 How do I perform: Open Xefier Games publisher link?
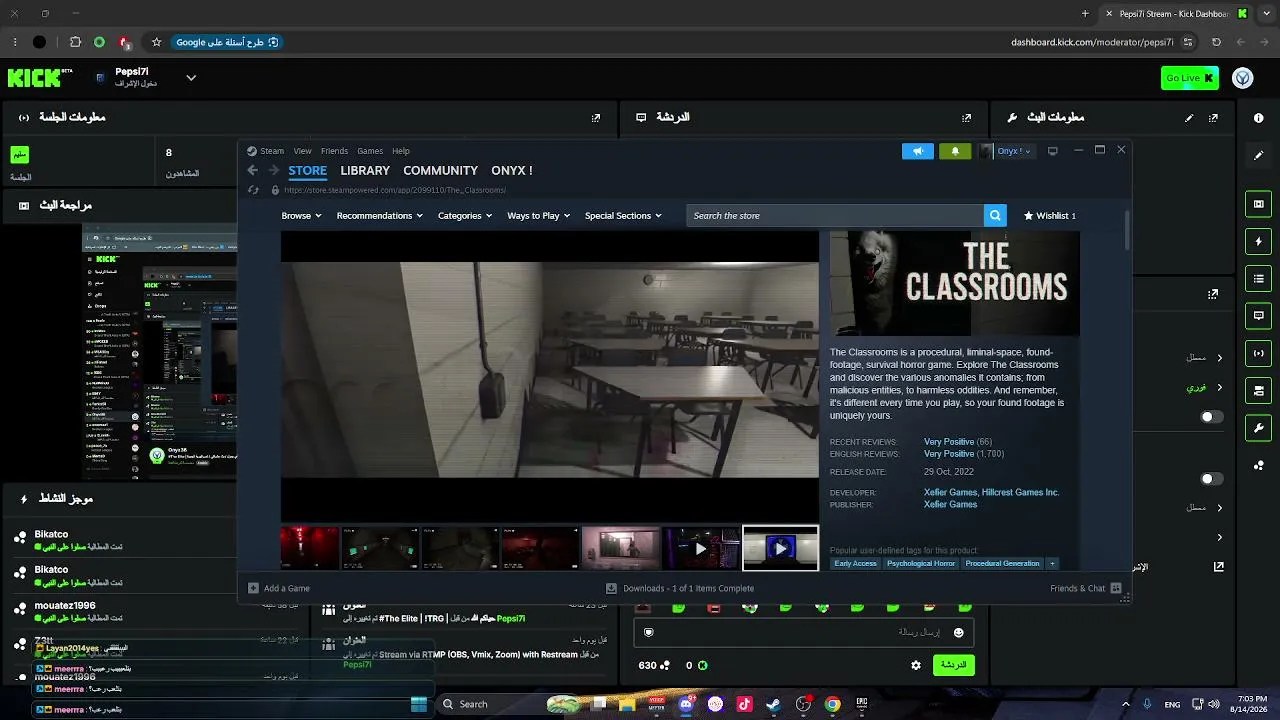point(950,505)
